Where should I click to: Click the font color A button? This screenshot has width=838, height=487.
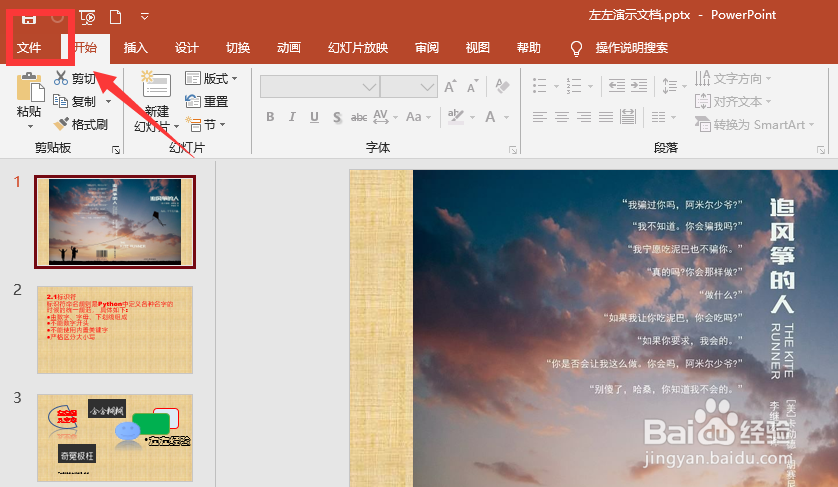(x=490, y=117)
